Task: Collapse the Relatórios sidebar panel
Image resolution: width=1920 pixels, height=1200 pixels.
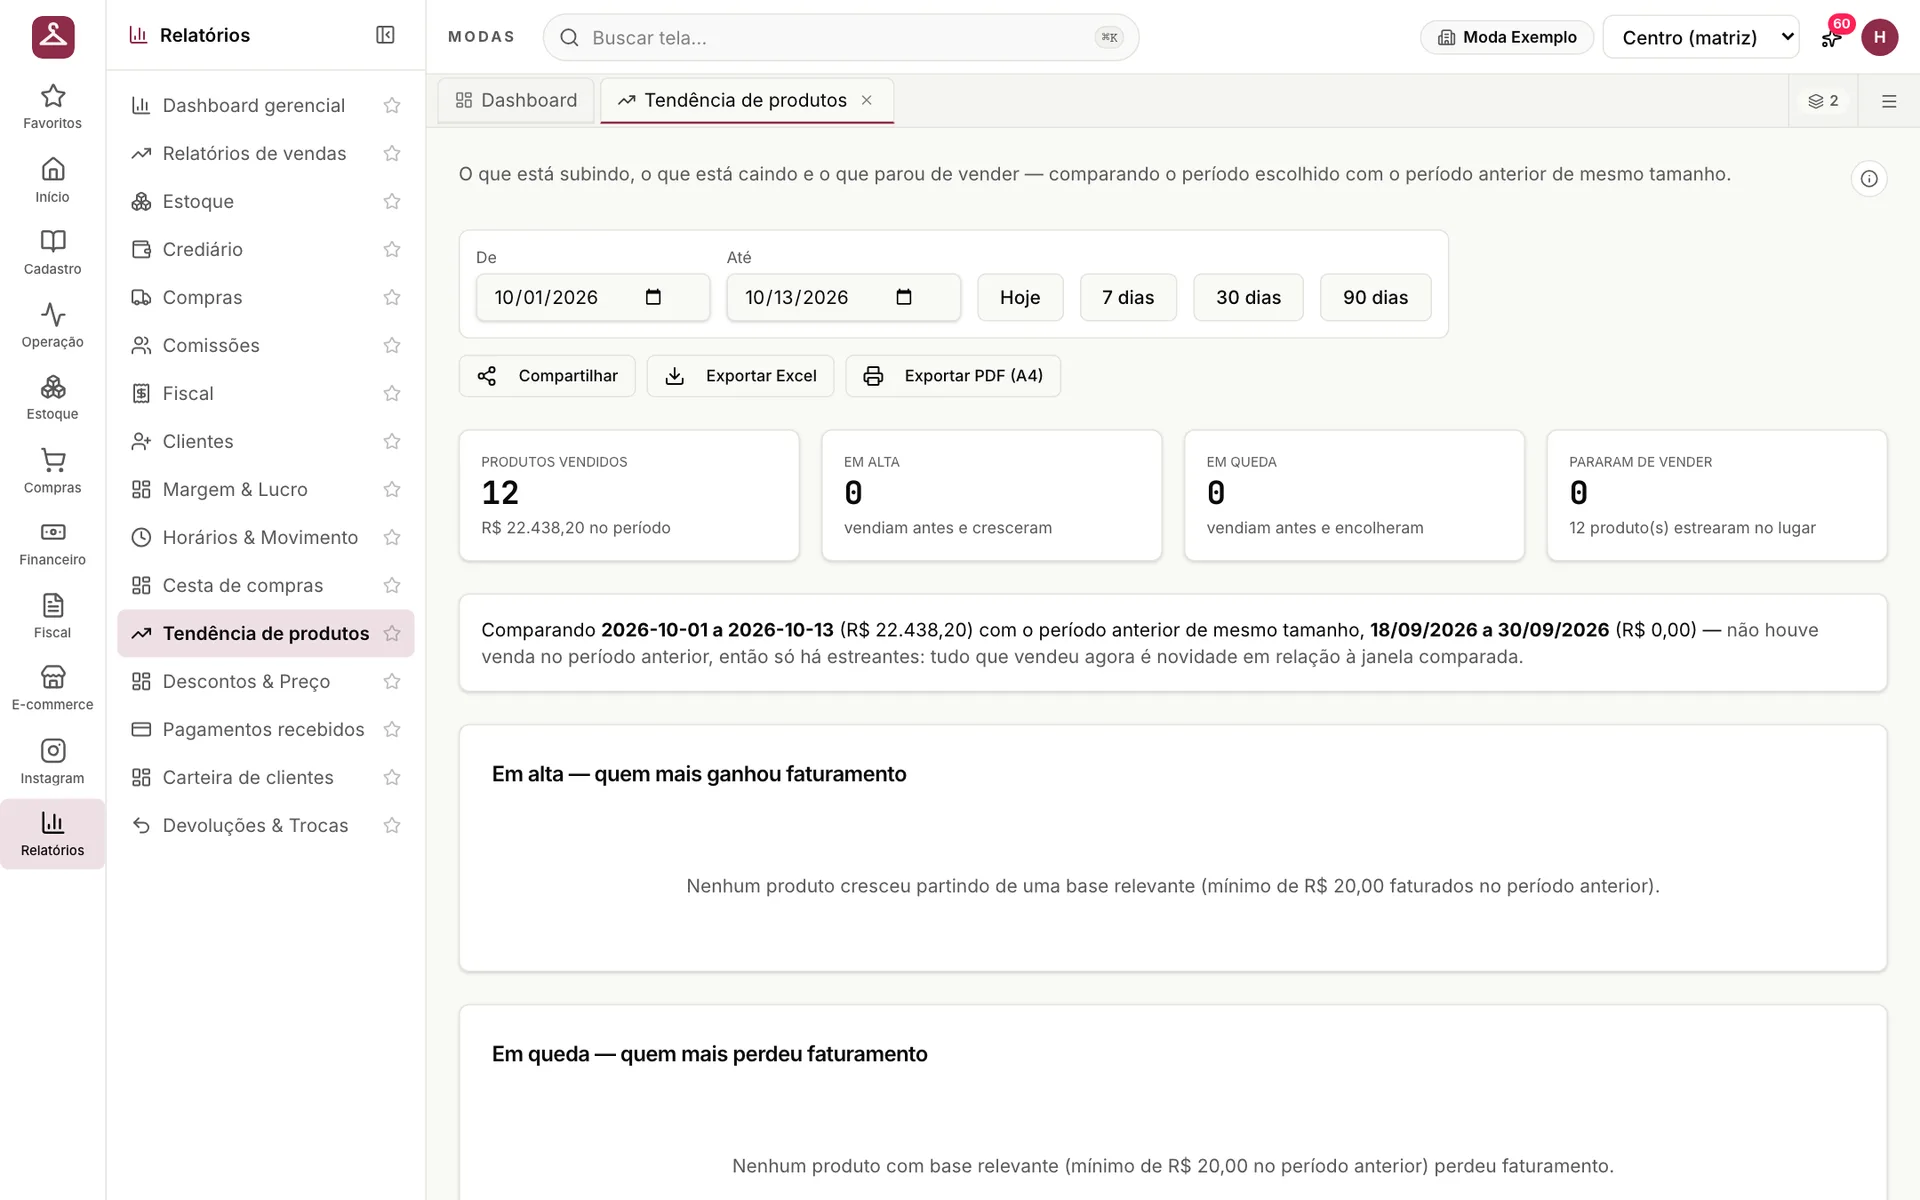Action: [385, 35]
